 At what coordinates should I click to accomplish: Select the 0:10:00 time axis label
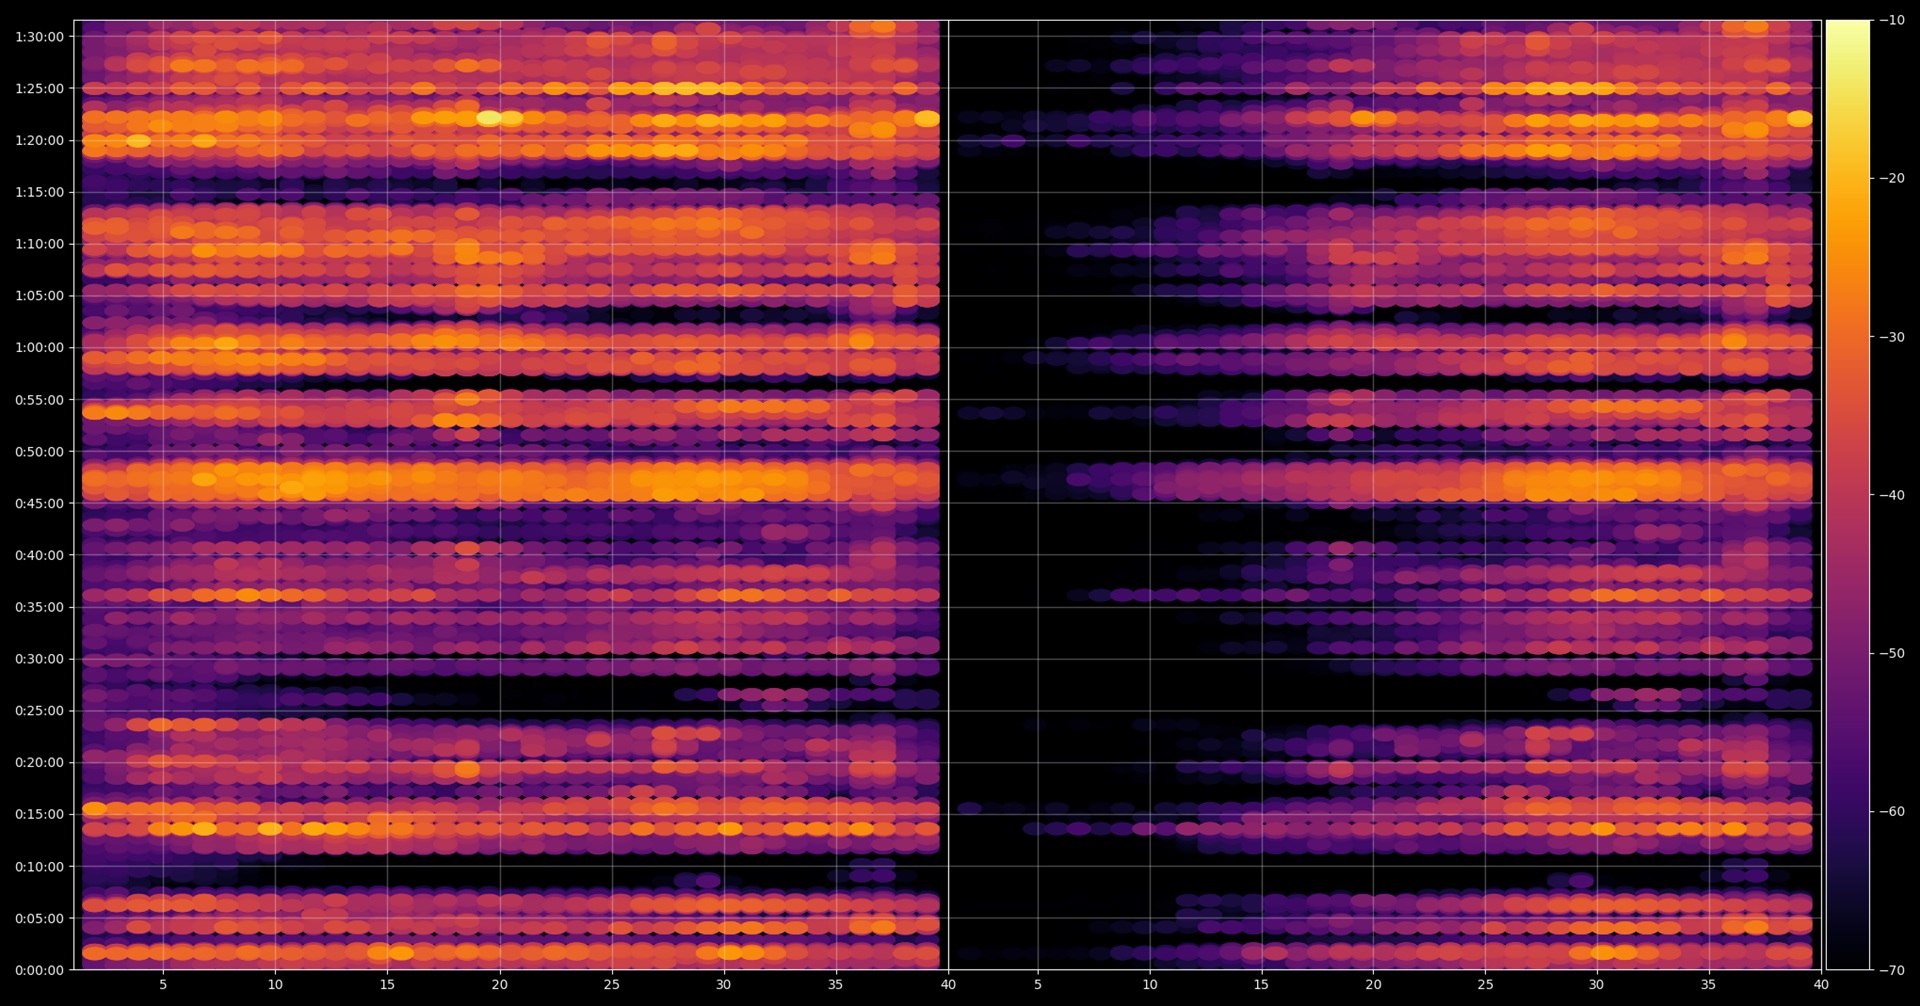39,866
